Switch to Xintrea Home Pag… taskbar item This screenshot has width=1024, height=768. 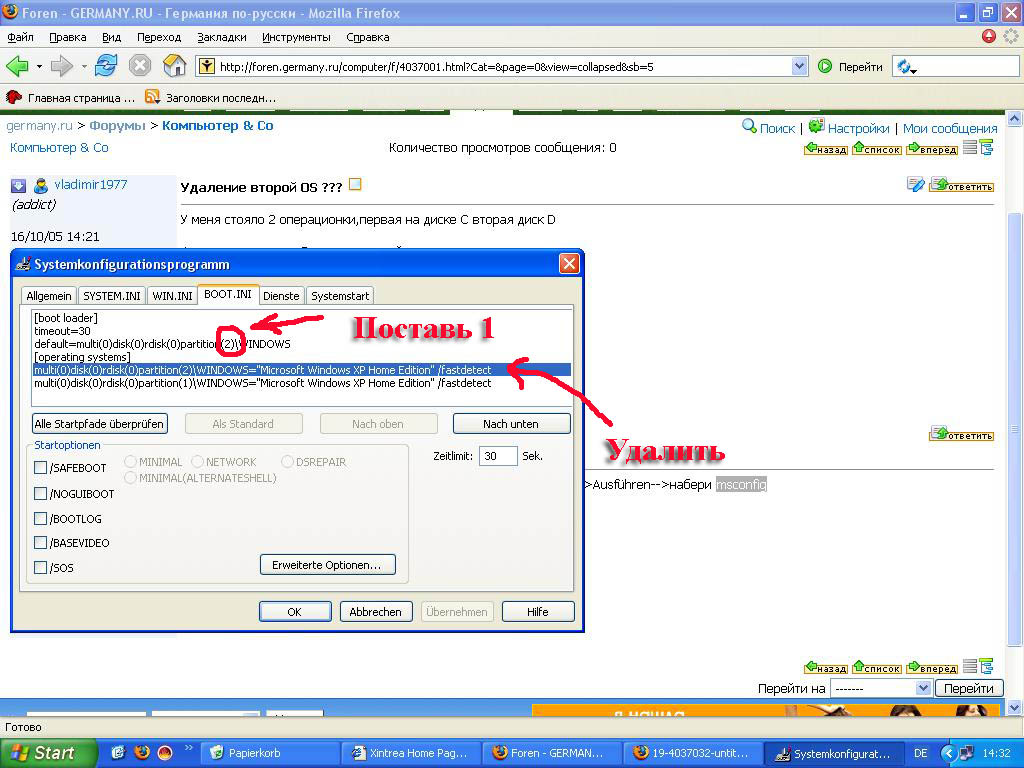point(411,753)
